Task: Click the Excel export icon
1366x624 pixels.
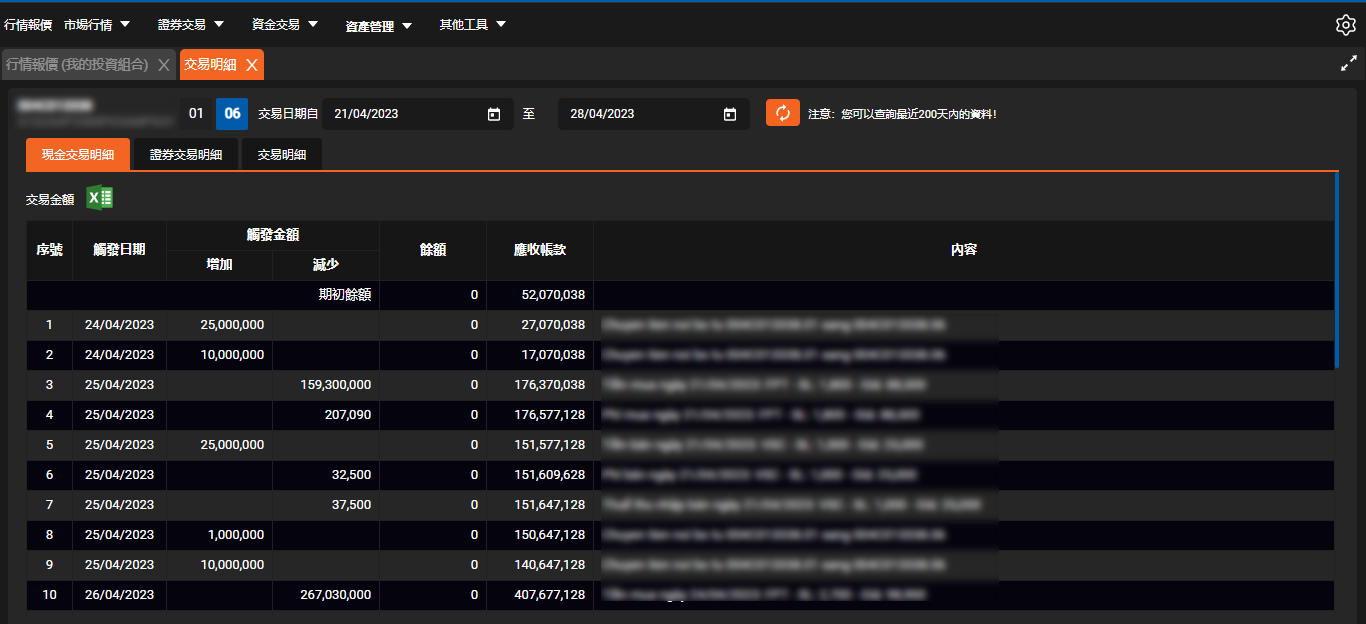Action: (x=99, y=198)
